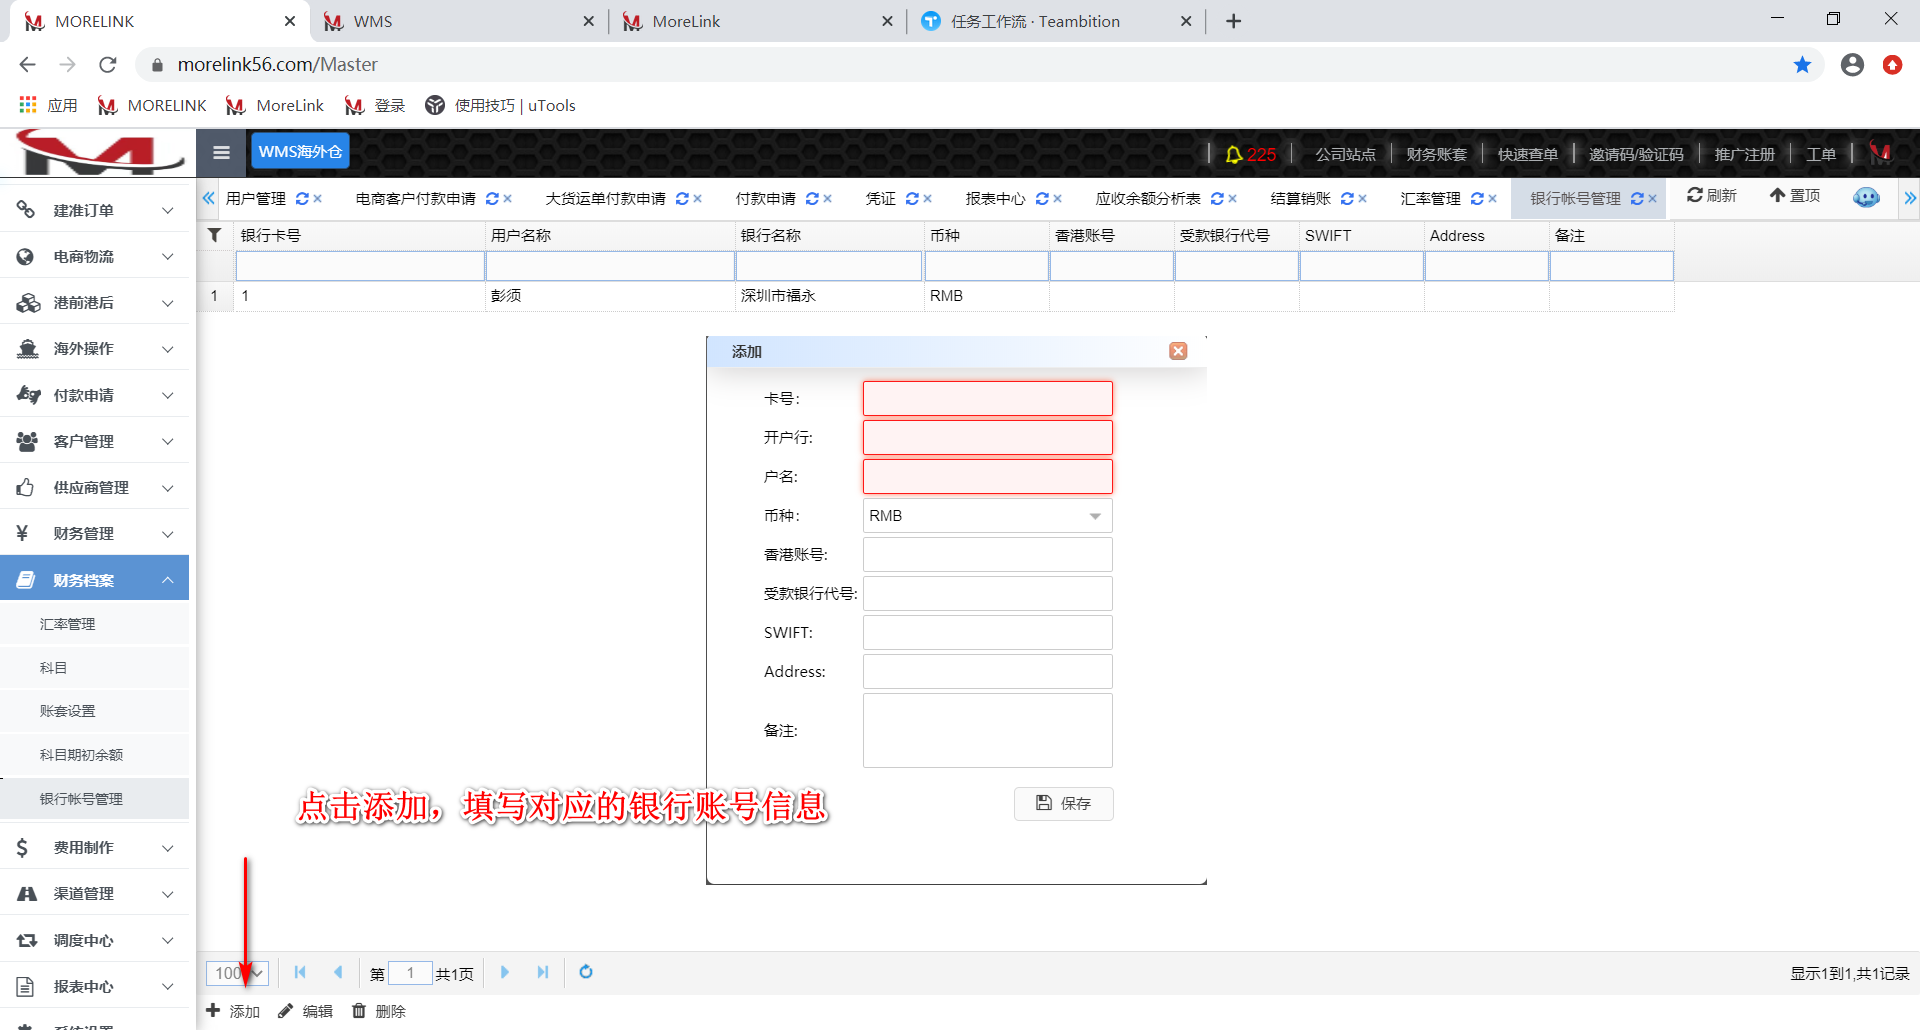
Task: Click the MORELINK logo
Action: pos(97,152)
